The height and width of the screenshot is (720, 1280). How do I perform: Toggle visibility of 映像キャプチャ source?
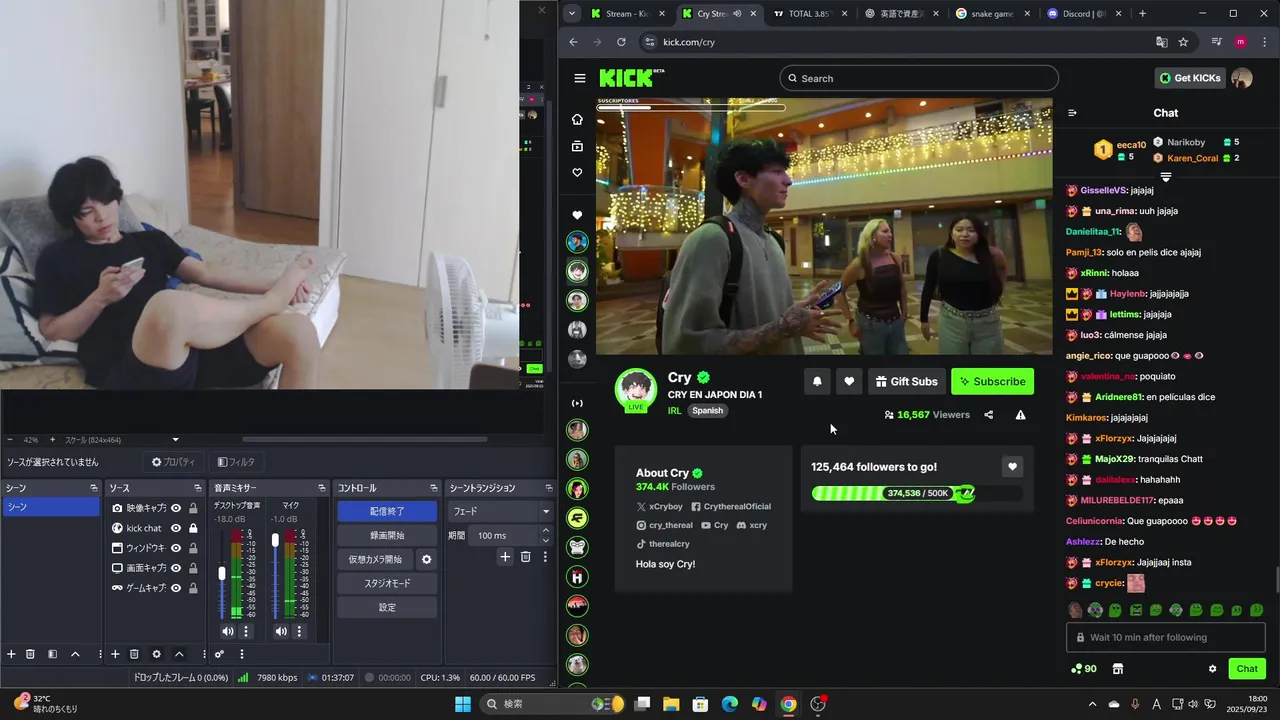coord(176,508)
